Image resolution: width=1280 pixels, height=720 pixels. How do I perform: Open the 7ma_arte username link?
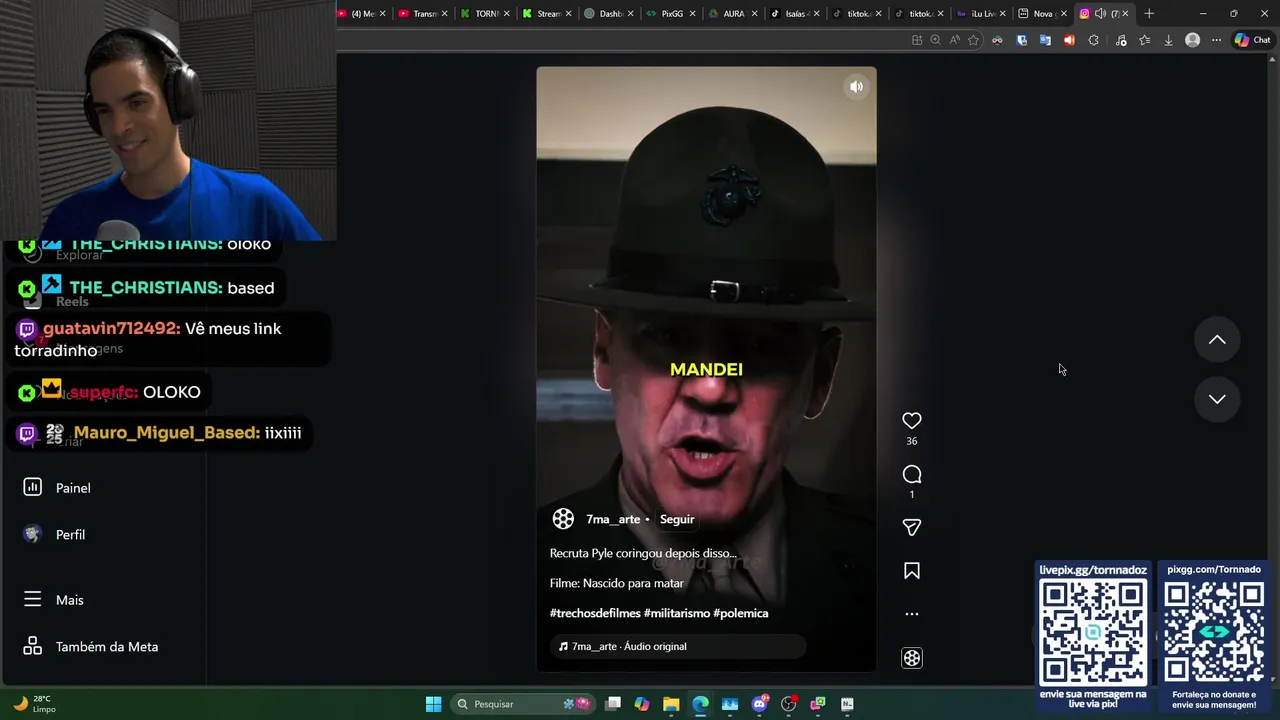[x=613, y=519]
